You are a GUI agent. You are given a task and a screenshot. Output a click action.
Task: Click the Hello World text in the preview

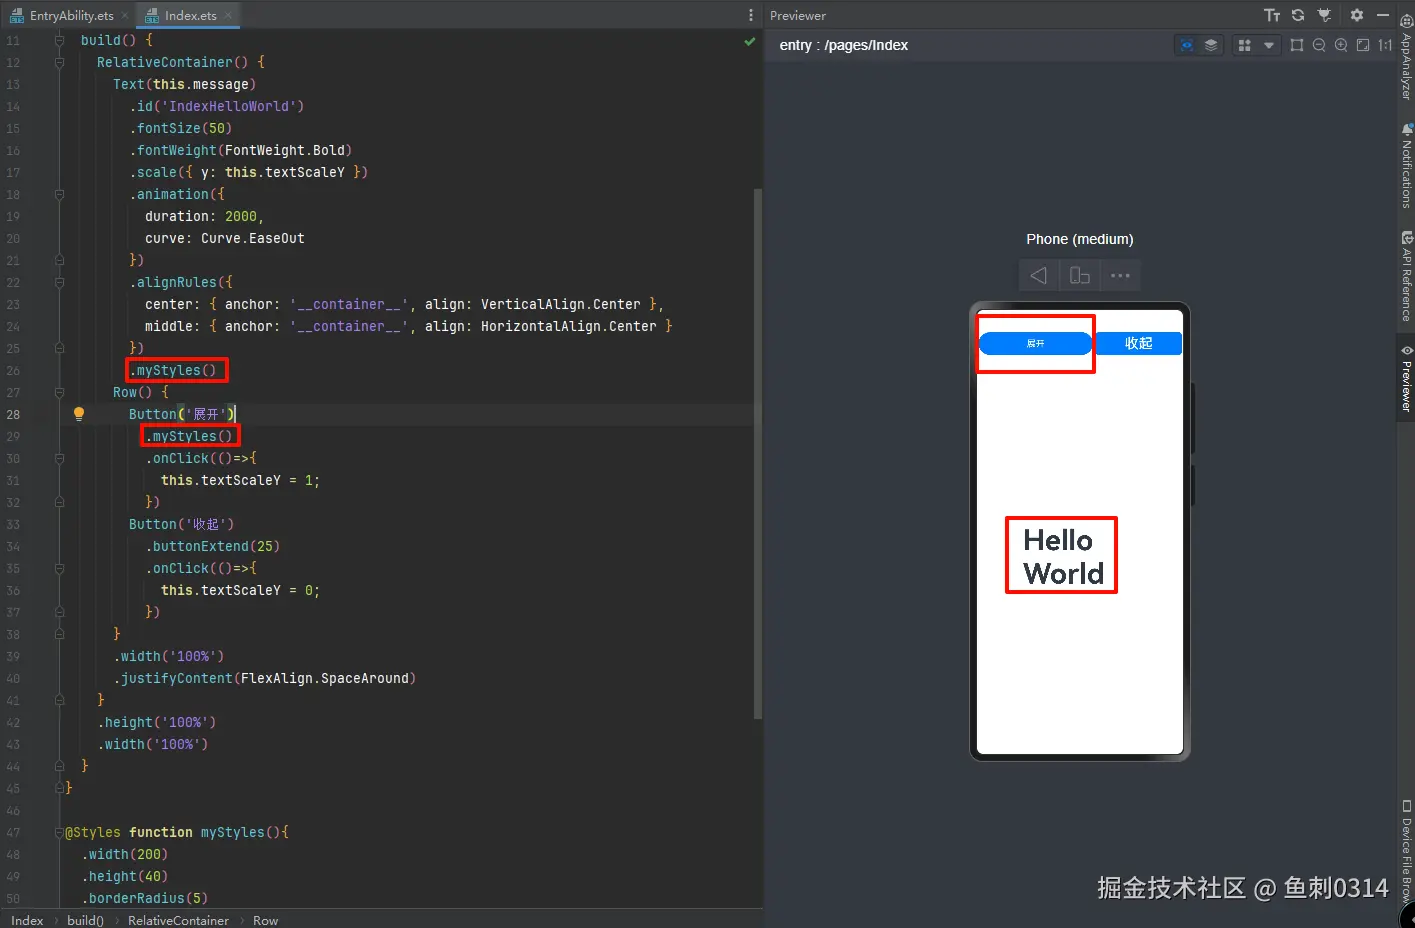click(x=1063, y=556)
